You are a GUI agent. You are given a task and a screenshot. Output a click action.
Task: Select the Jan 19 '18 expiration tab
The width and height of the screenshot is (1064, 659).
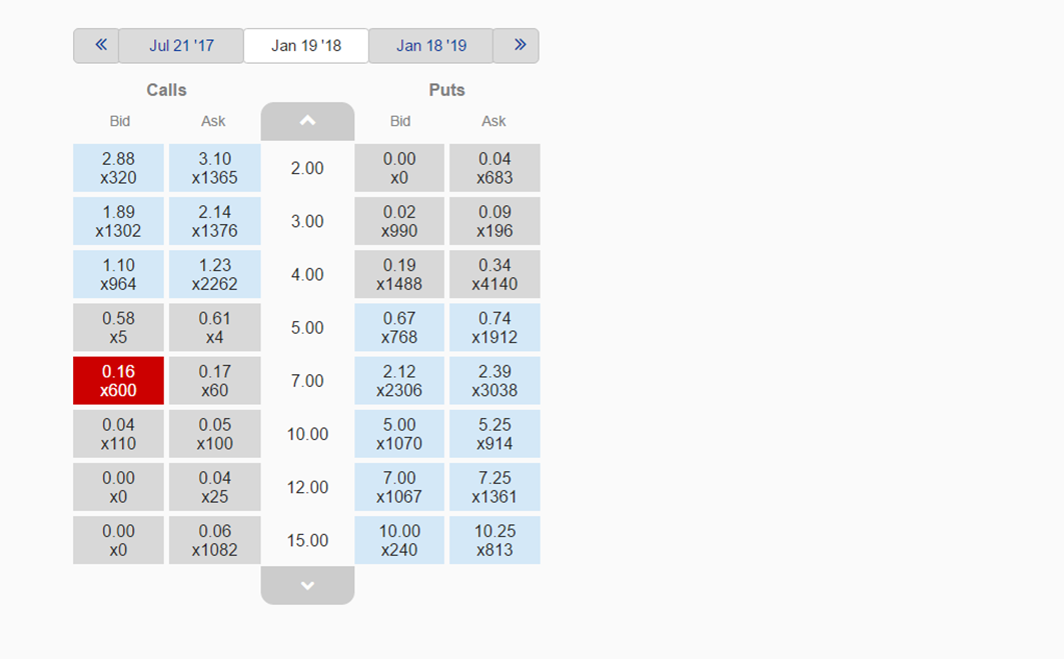click(x=306, y=45)
